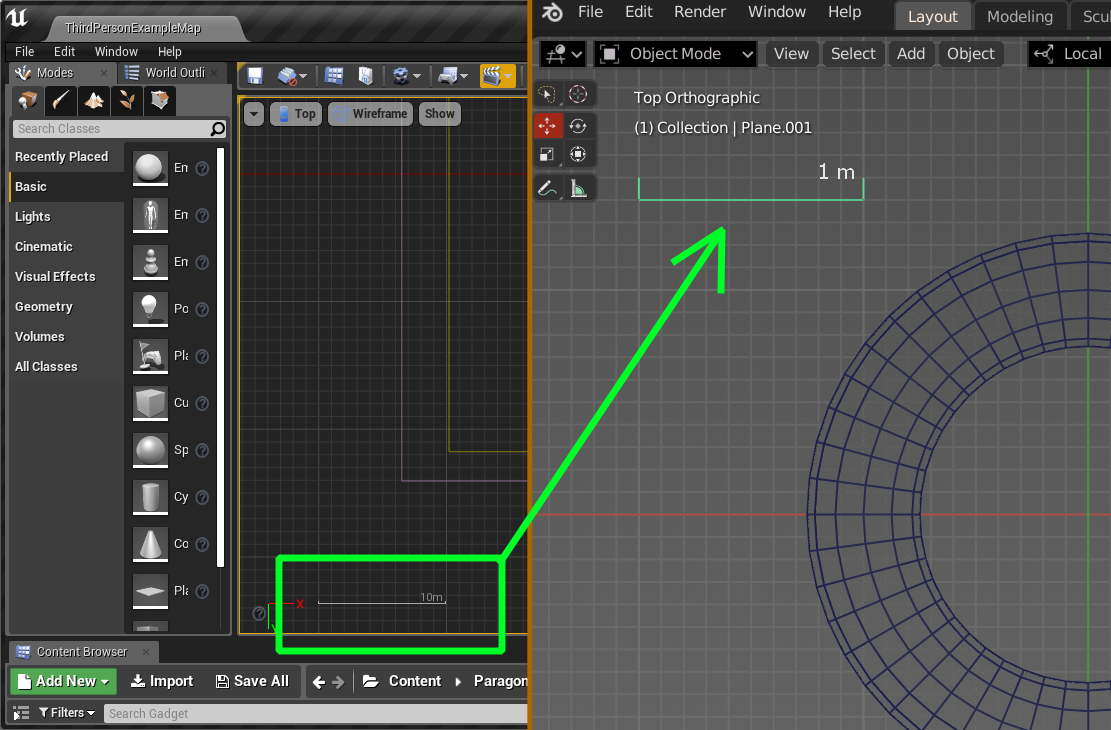Open Blender's editor type dropdown
Image resolution: width=1111 pixels, height=730 pixels.
(x=563, y=54)
